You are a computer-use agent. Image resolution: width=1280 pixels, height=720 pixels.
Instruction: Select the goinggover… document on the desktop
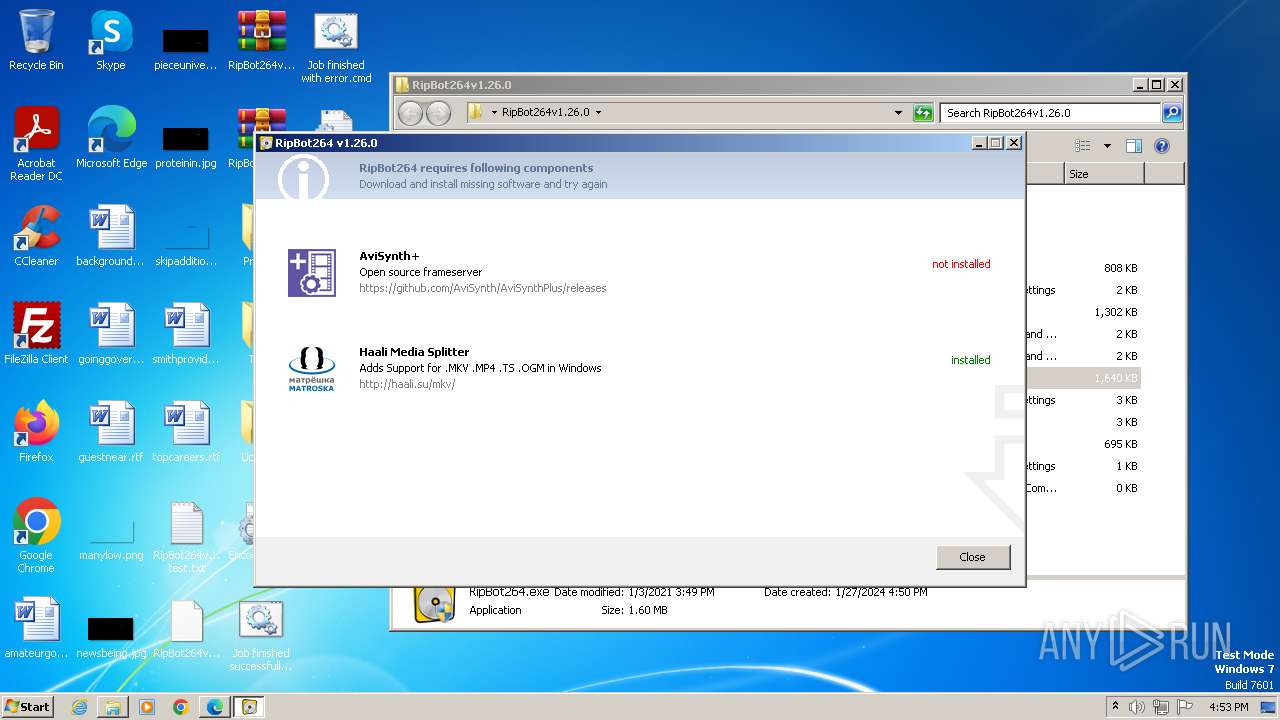pos(111,334)
